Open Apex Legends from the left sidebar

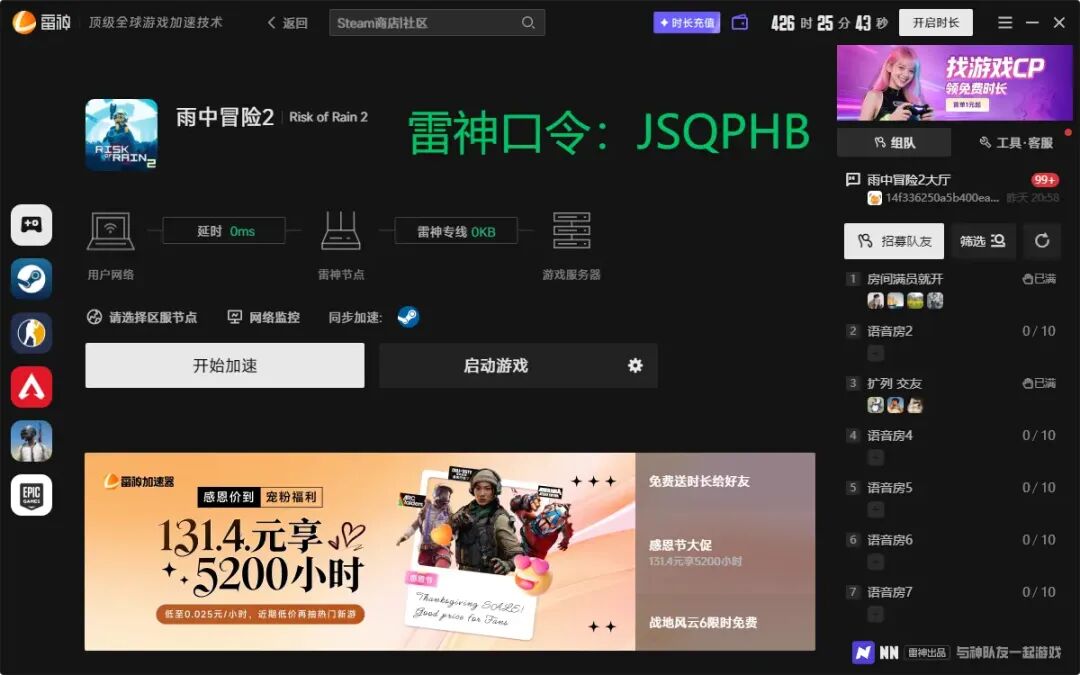click(31, 387)
